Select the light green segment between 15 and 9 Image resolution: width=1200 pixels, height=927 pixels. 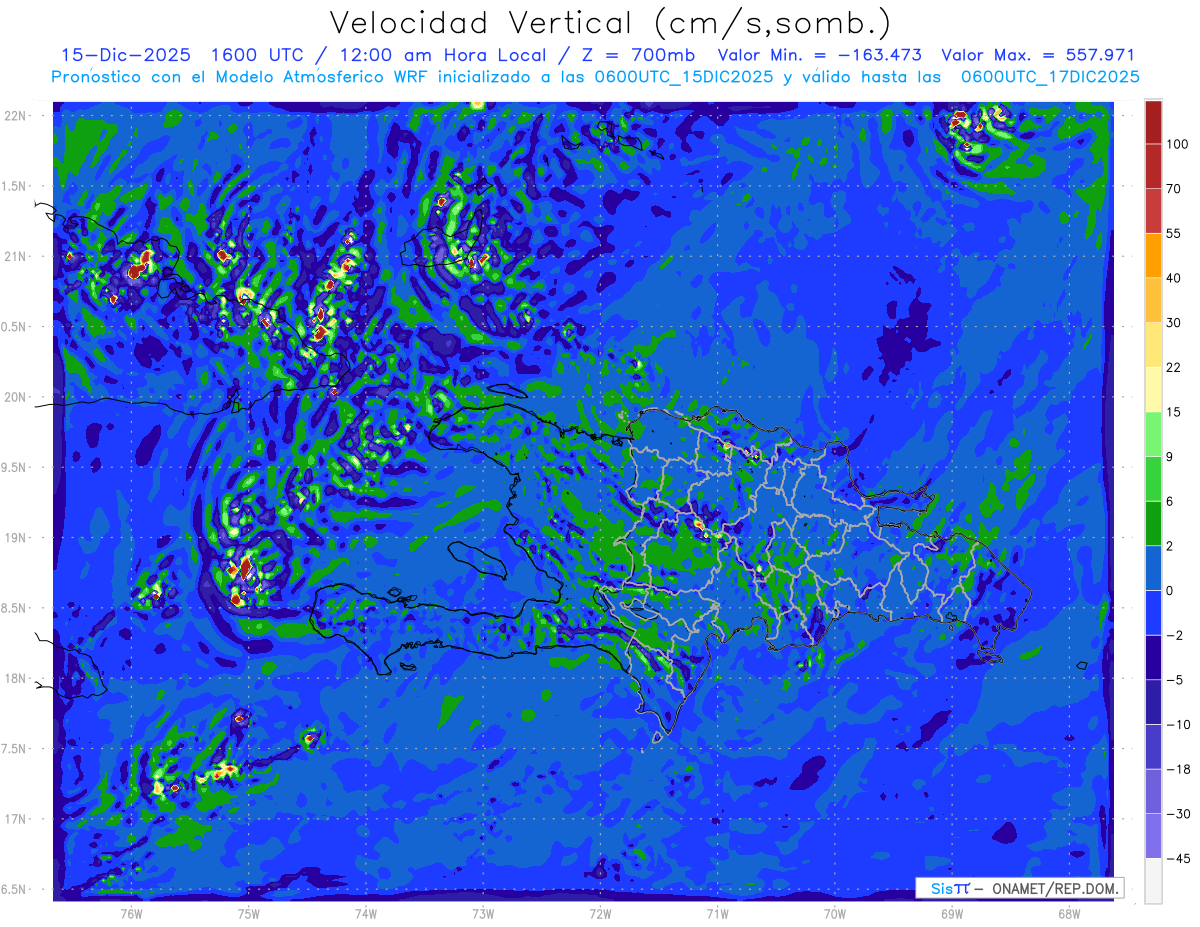click(1153, 434)
